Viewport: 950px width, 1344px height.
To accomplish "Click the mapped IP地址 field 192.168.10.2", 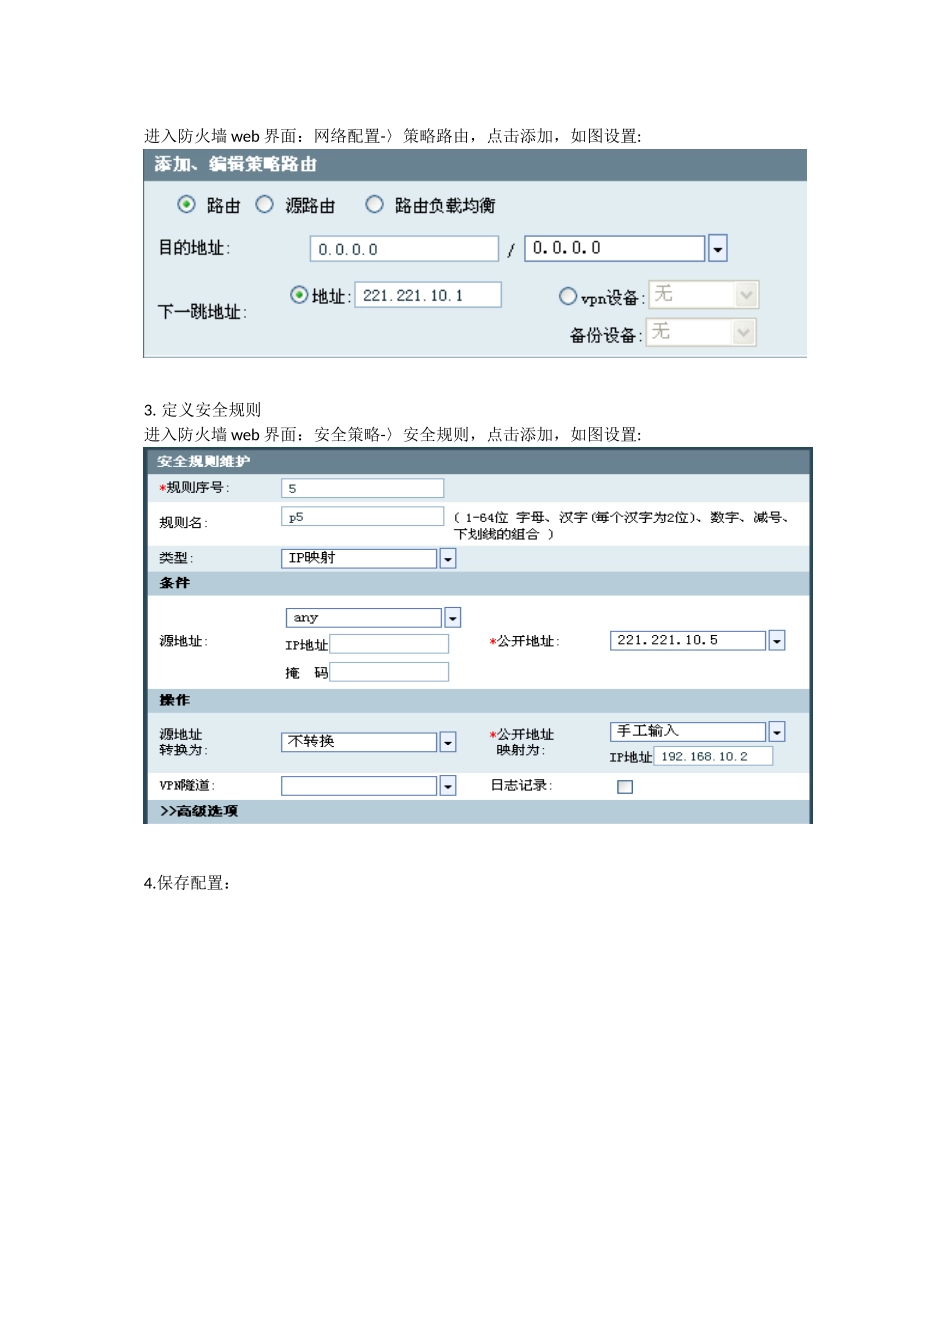I will coord(713,756).
